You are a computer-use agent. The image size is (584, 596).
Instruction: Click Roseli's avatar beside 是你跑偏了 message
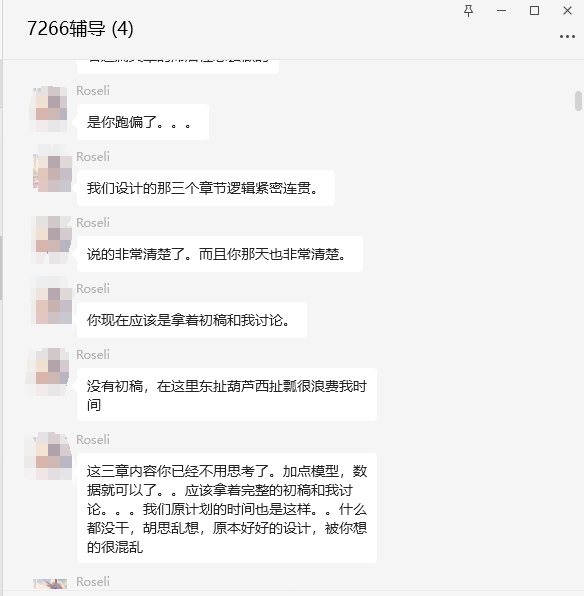coord(50,109)
